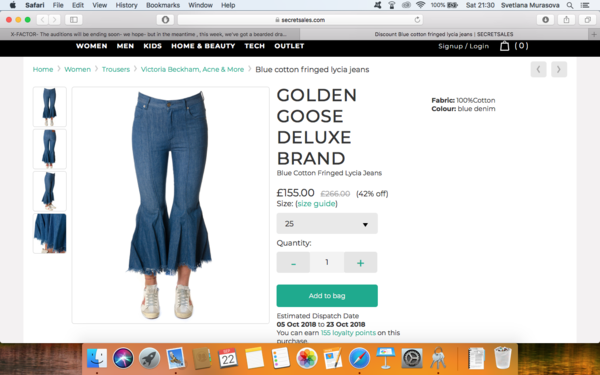
Task: Click the Safari share button
Action: 566,20
